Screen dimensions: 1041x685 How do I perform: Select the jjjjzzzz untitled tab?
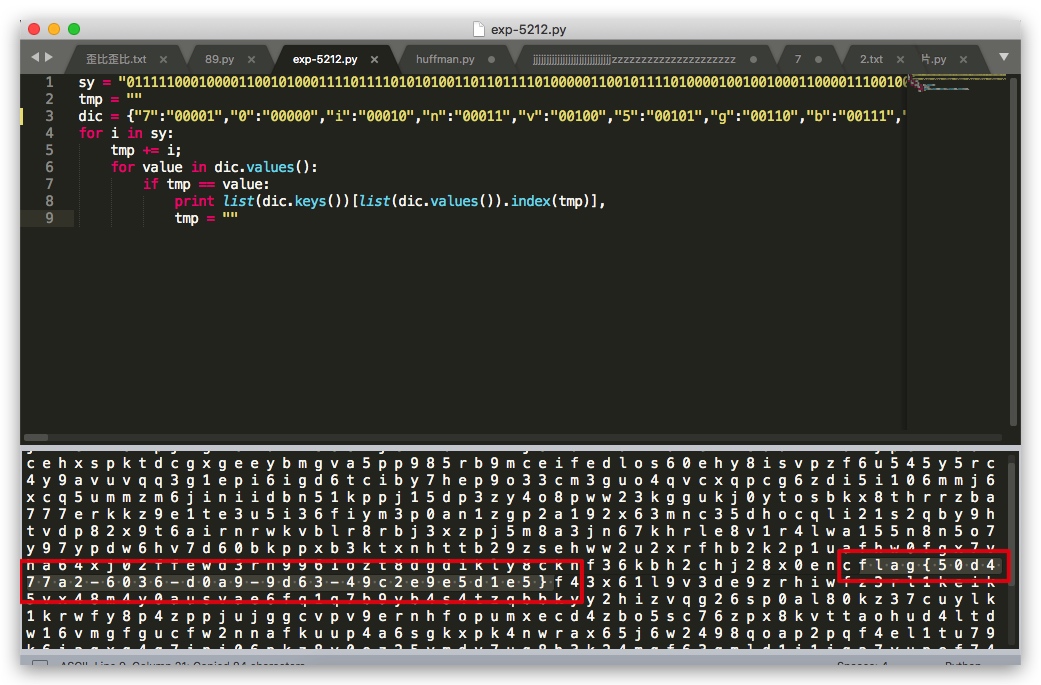(x=634, y=60)
